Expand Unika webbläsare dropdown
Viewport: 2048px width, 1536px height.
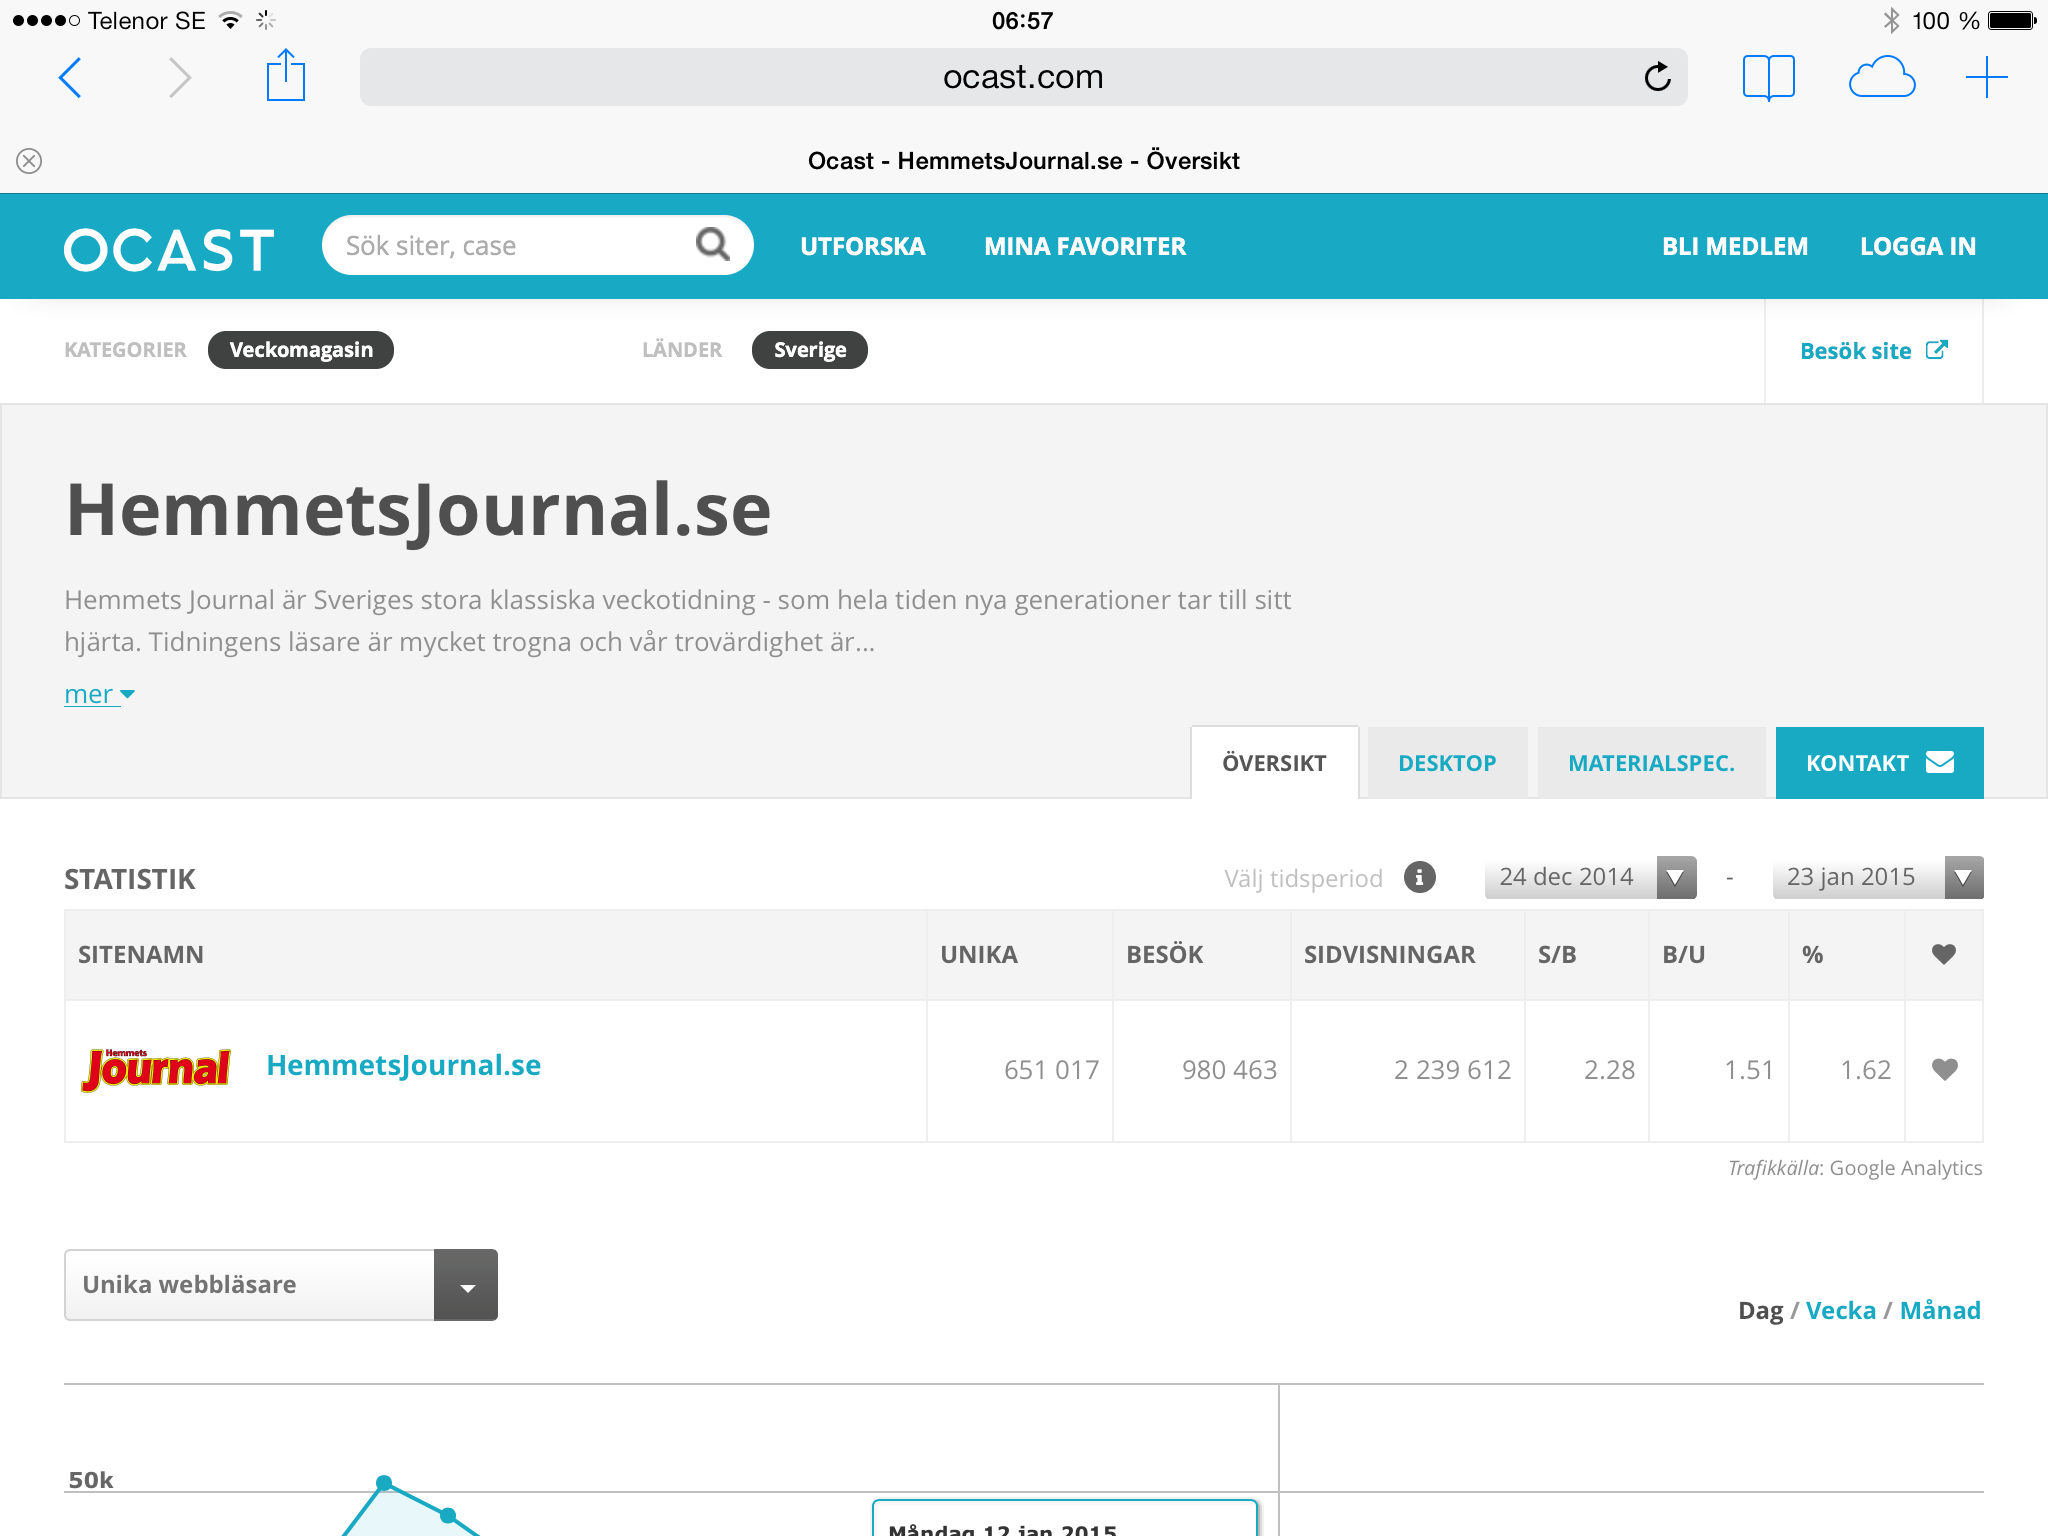466,1285
